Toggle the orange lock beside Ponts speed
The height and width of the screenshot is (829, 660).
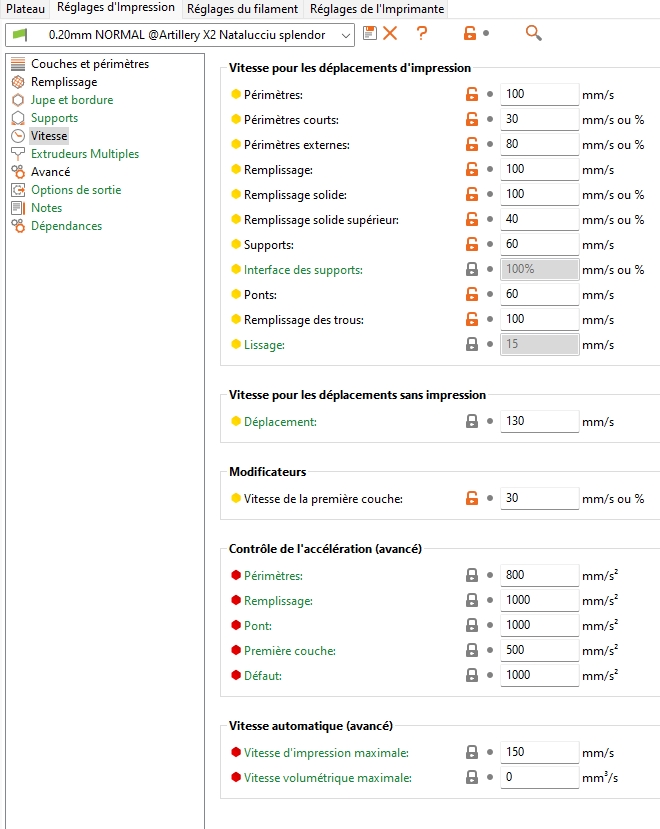[x=471, y=295]
